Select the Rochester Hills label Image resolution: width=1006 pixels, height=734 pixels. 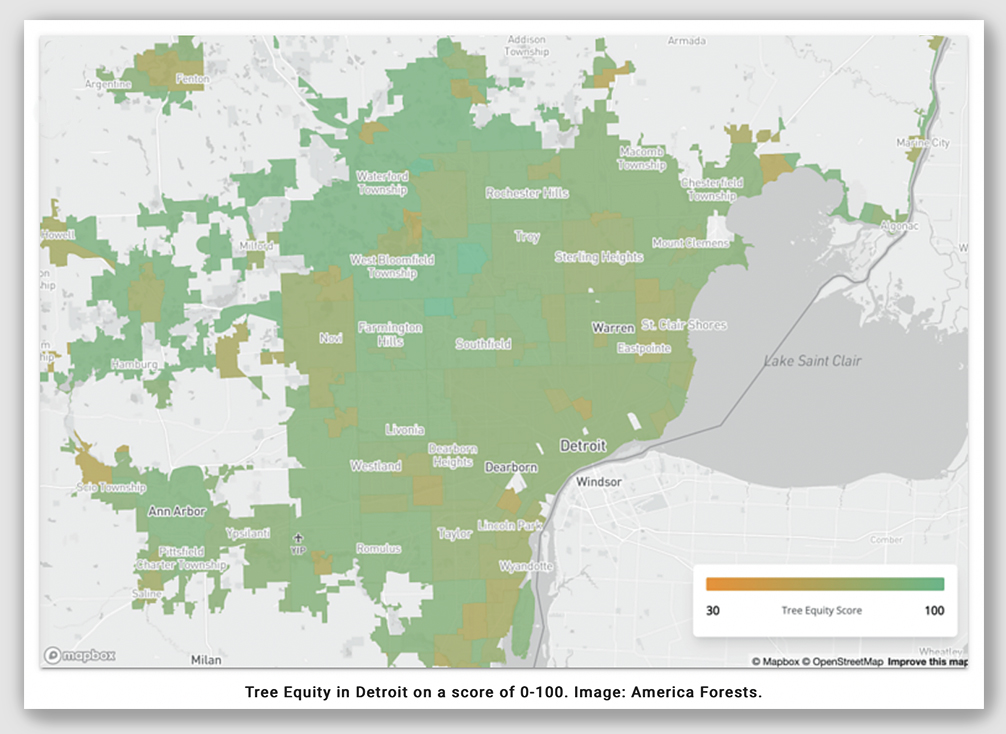pos(527,193)
